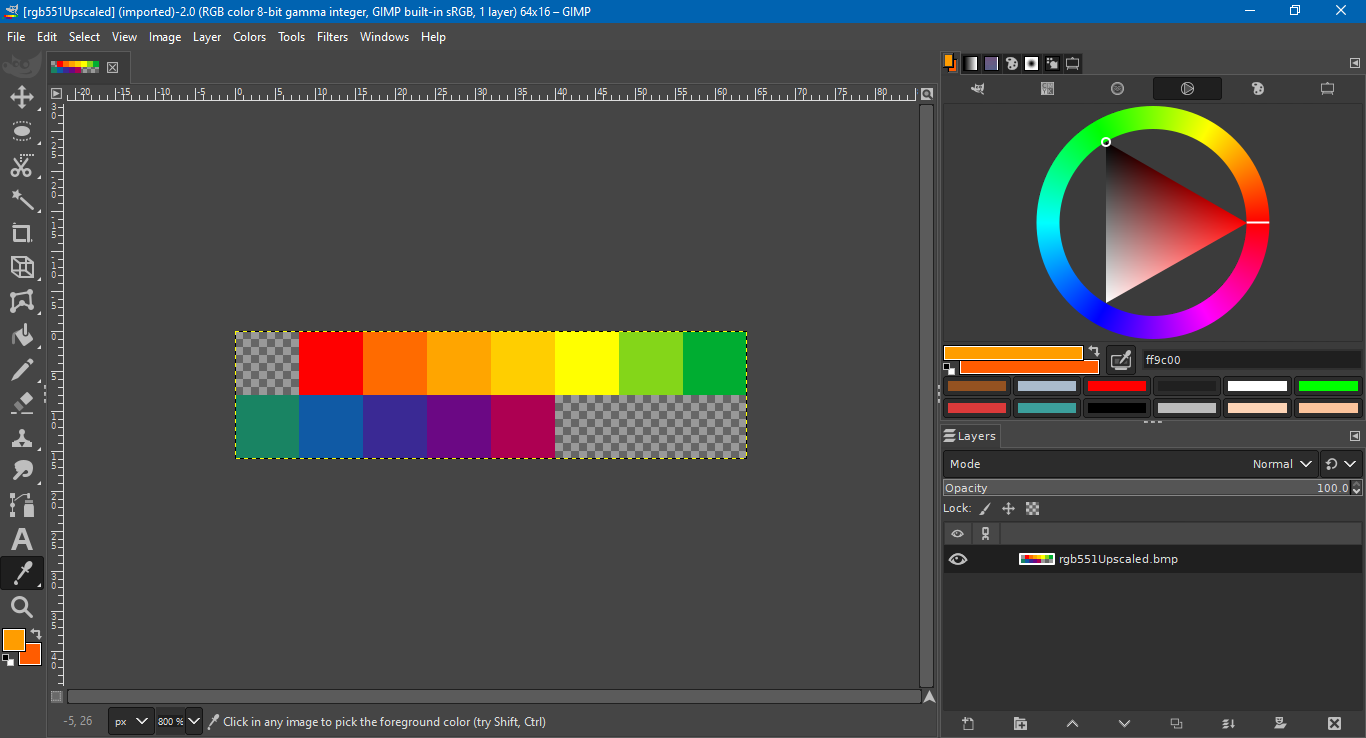The height and width of the screenshot is (738, 1366).
Task: Create a new layer from Layers panel
Action: coord(967,723)
